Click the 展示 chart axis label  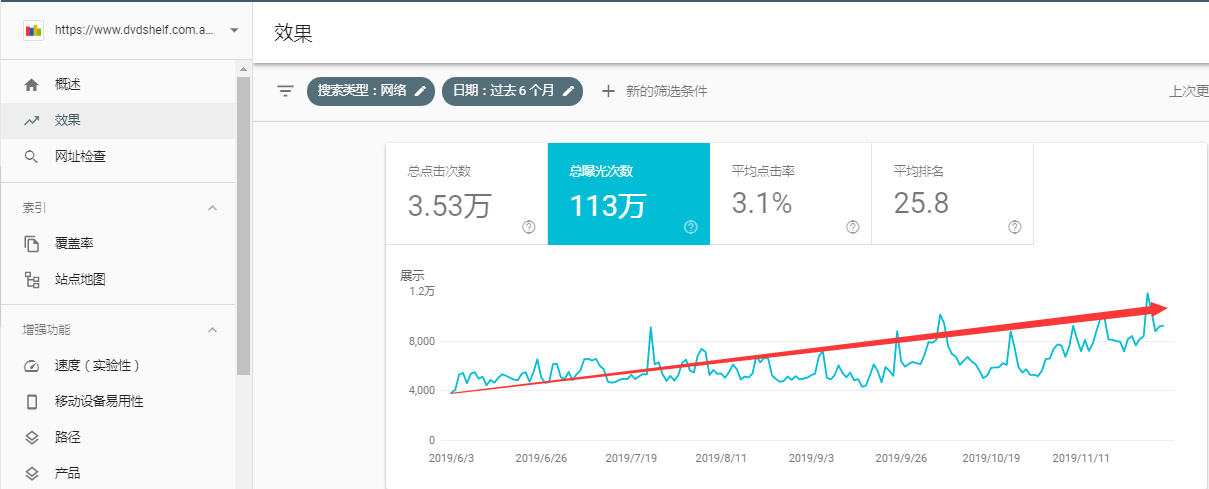tap(413, 275)
